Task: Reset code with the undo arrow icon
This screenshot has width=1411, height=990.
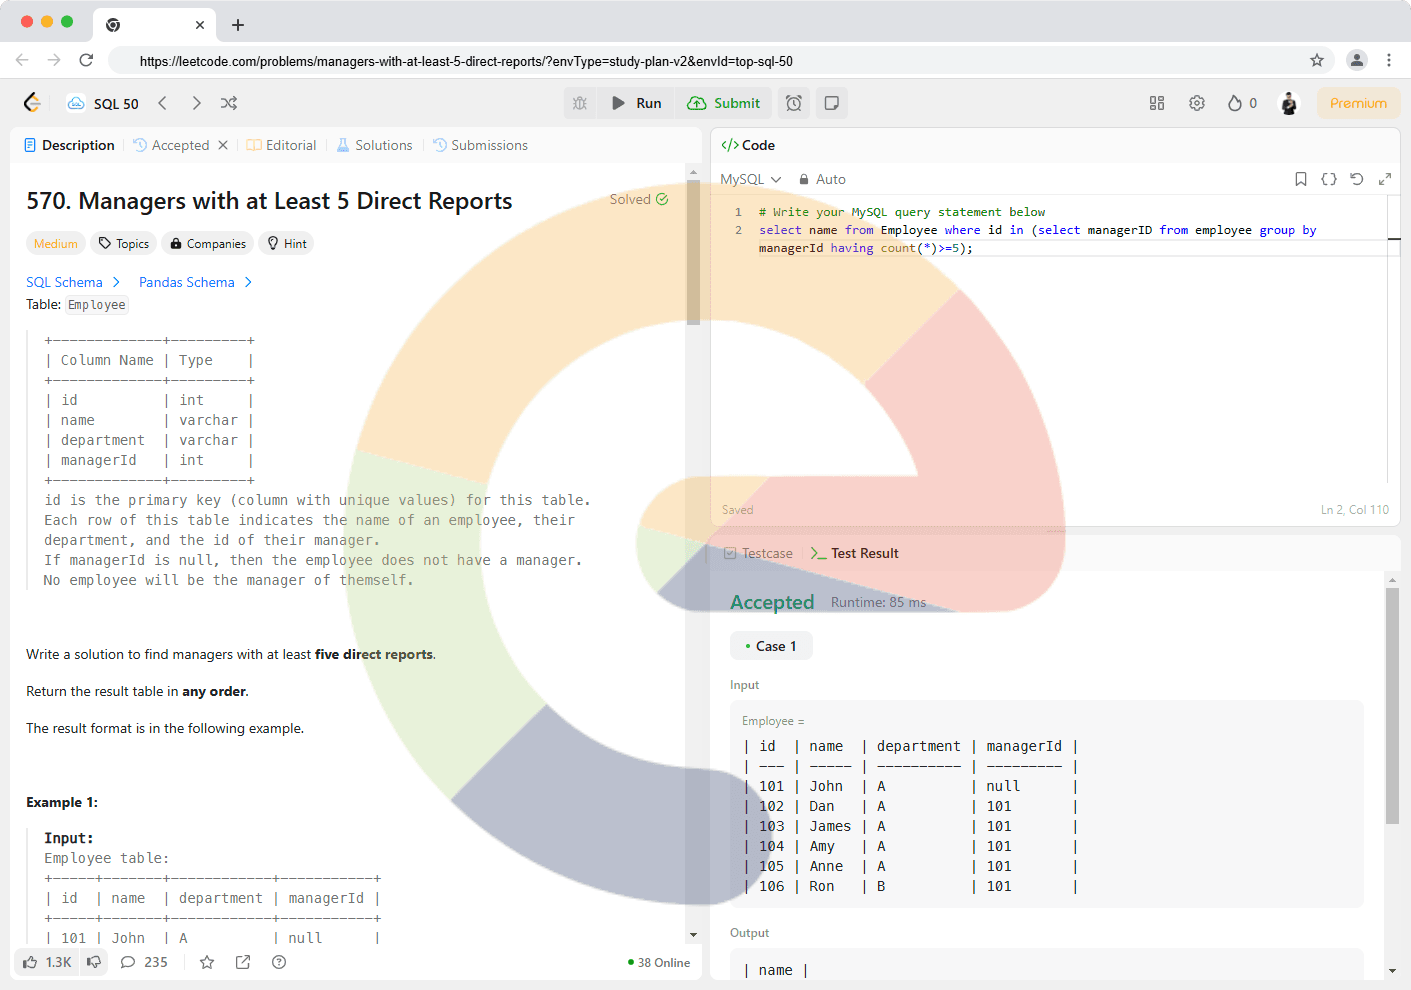Action: 1357,179
